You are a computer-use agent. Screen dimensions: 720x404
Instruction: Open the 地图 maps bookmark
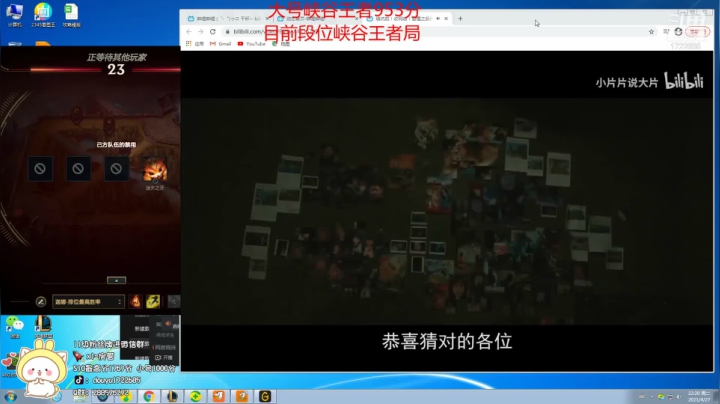coord(281,44)
